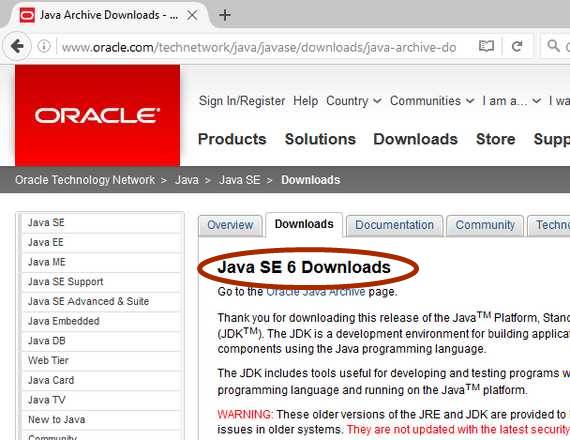Viewport: 570px width, 440px height.
Task: Click the Oracle logo
Action: click(x=97, y=115)
